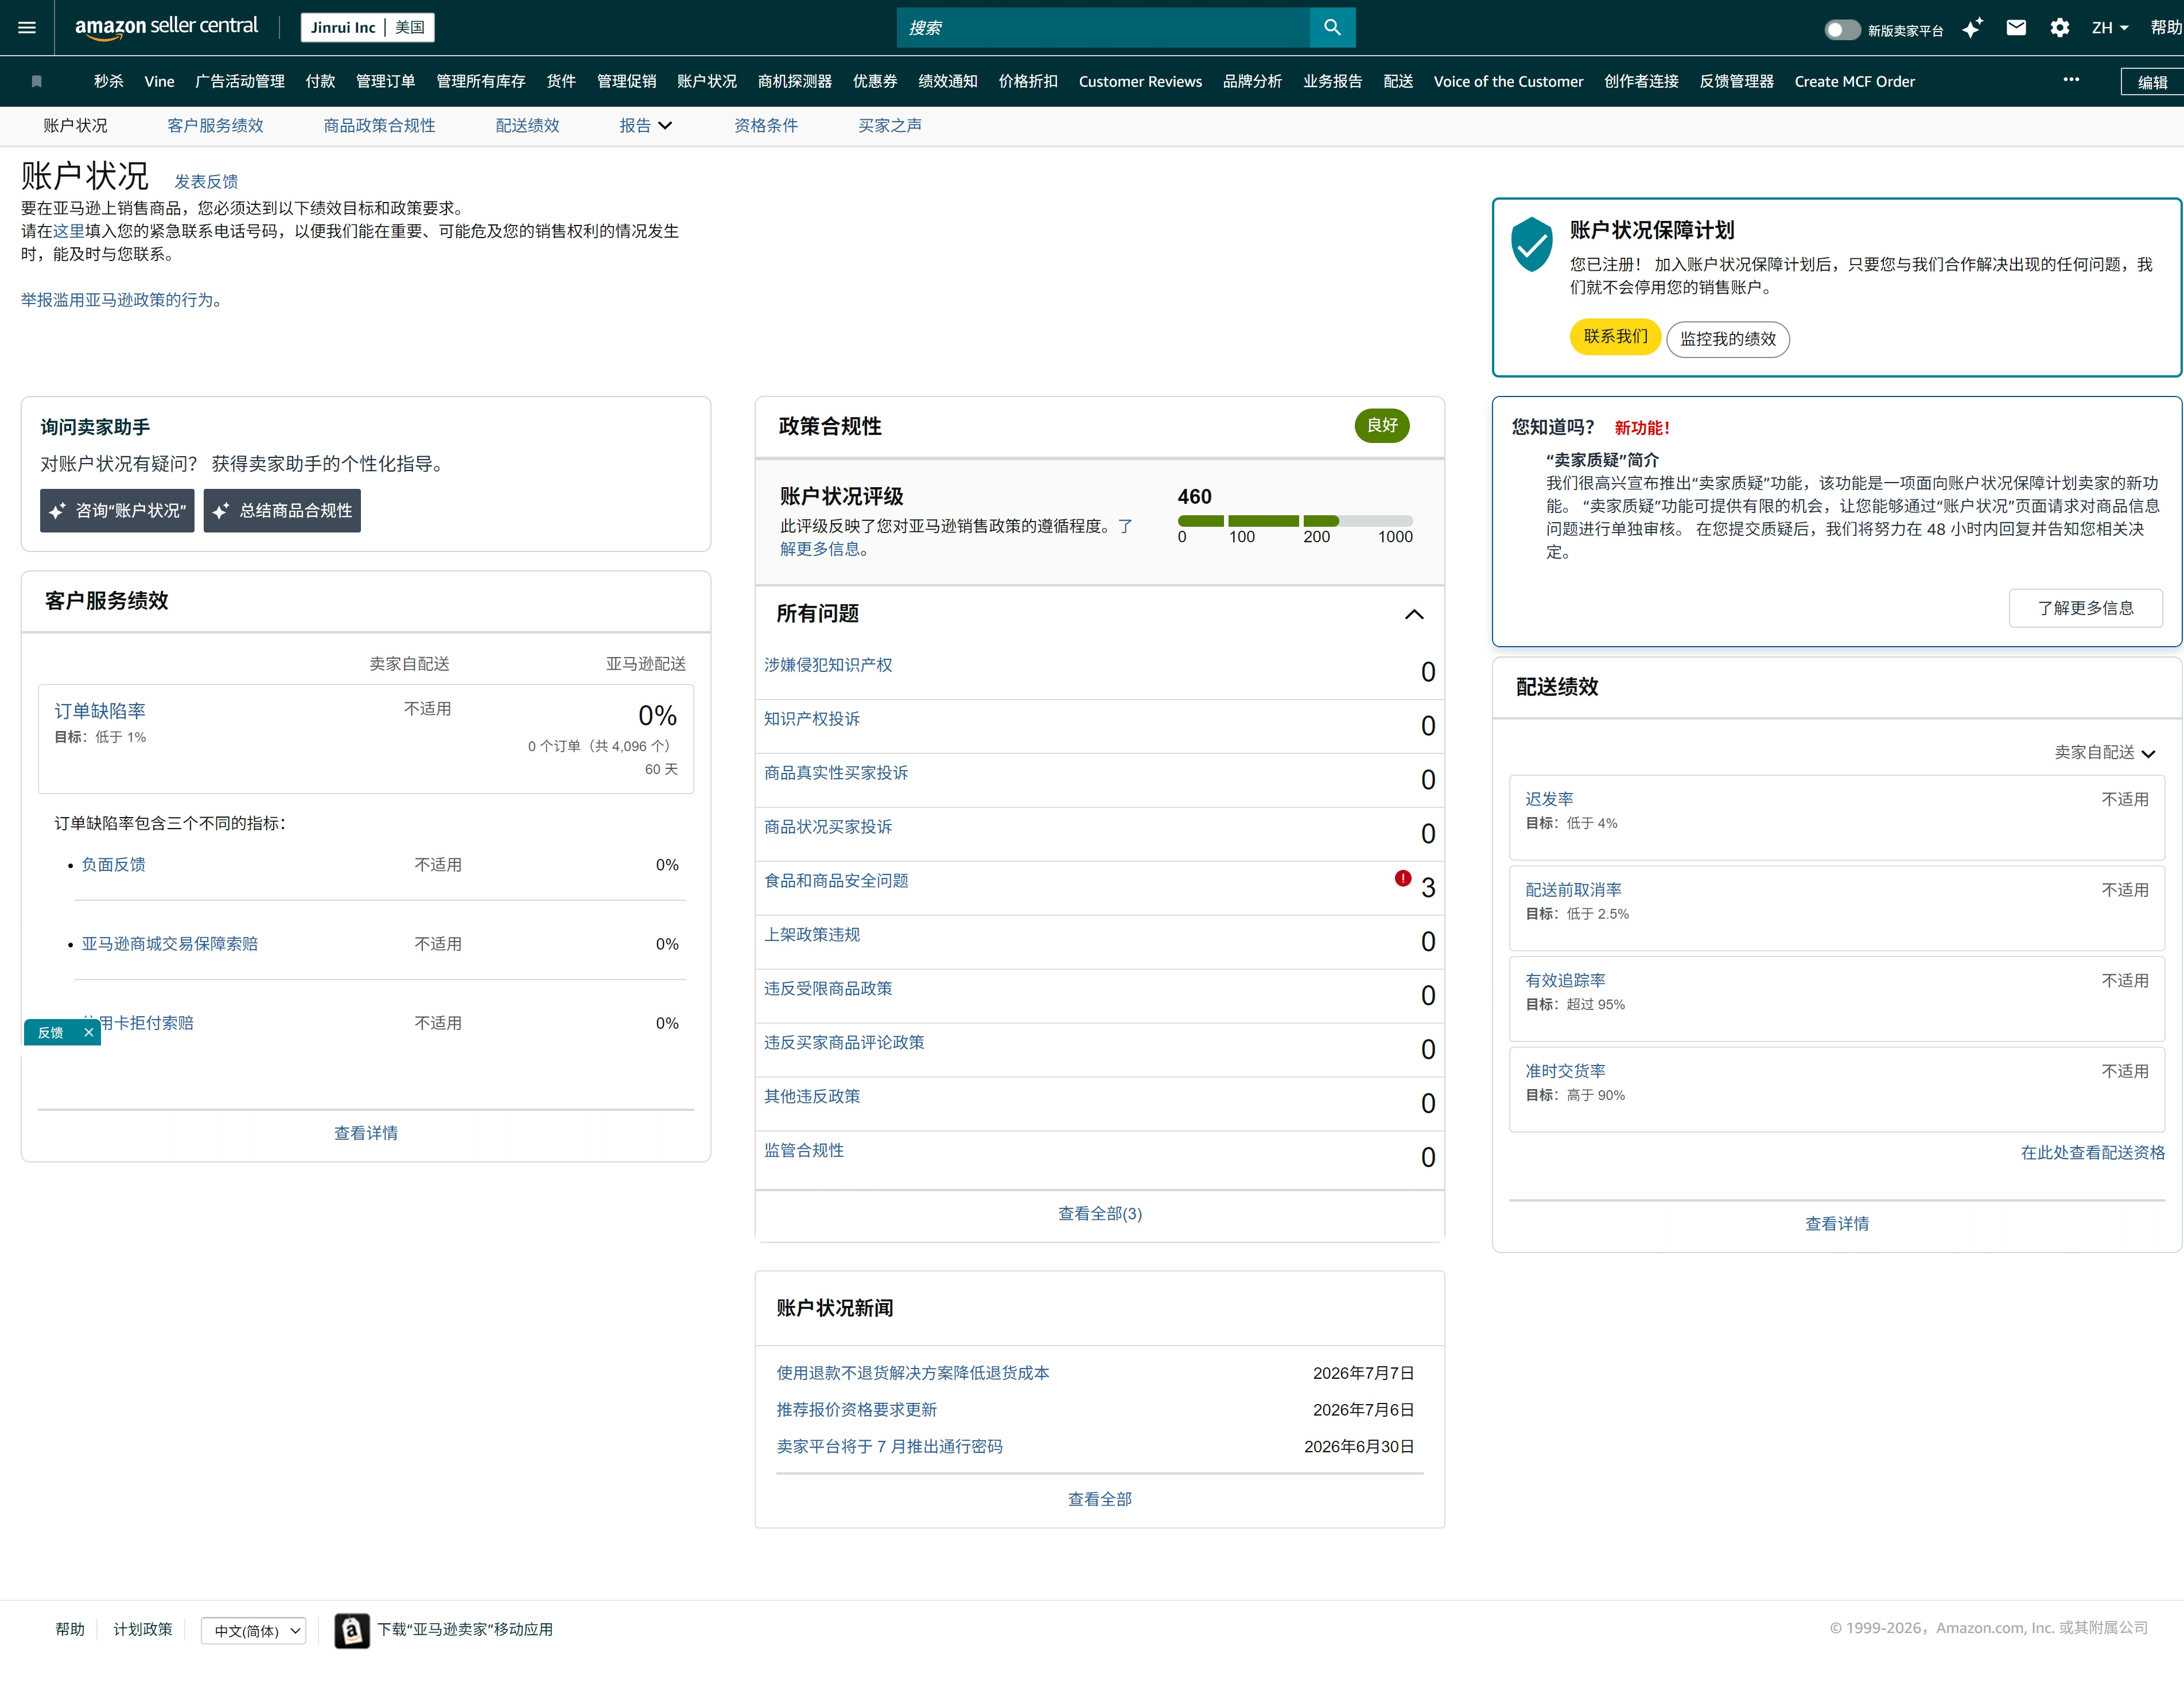Viewport: 2184px width, 1695px height.
Task: Click the Amazon Seller mobile app icon
Action: tap(352, 1631)
